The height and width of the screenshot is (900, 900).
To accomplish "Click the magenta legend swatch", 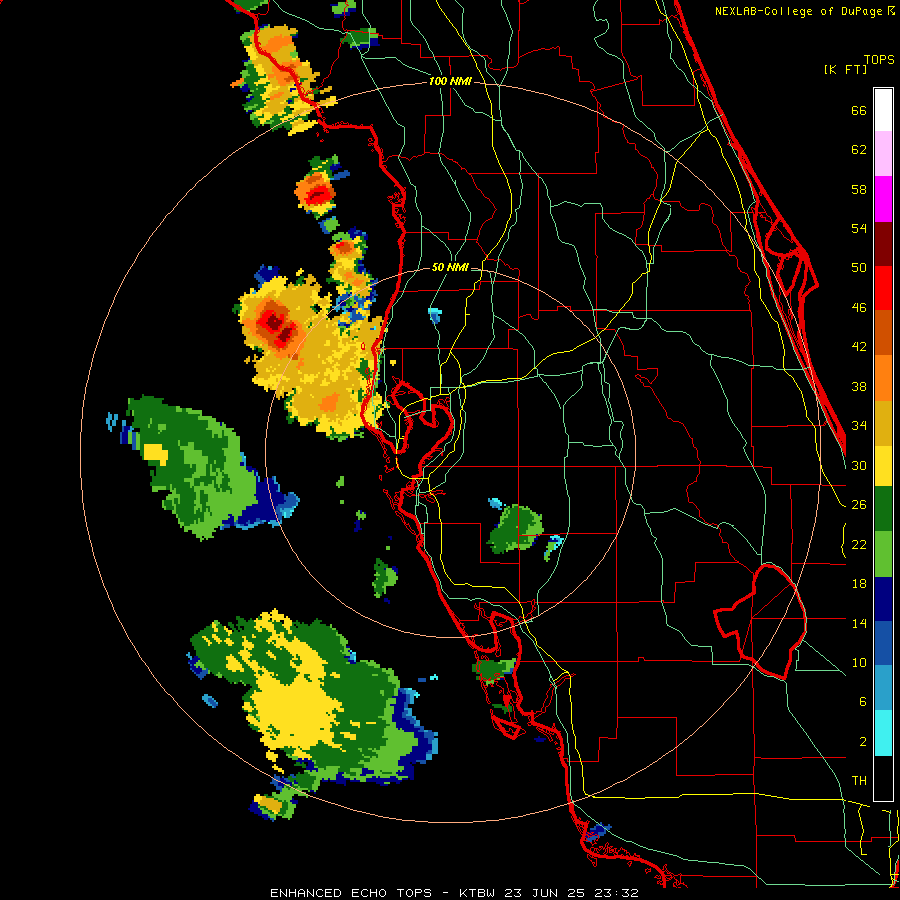I will click(883, 199).
